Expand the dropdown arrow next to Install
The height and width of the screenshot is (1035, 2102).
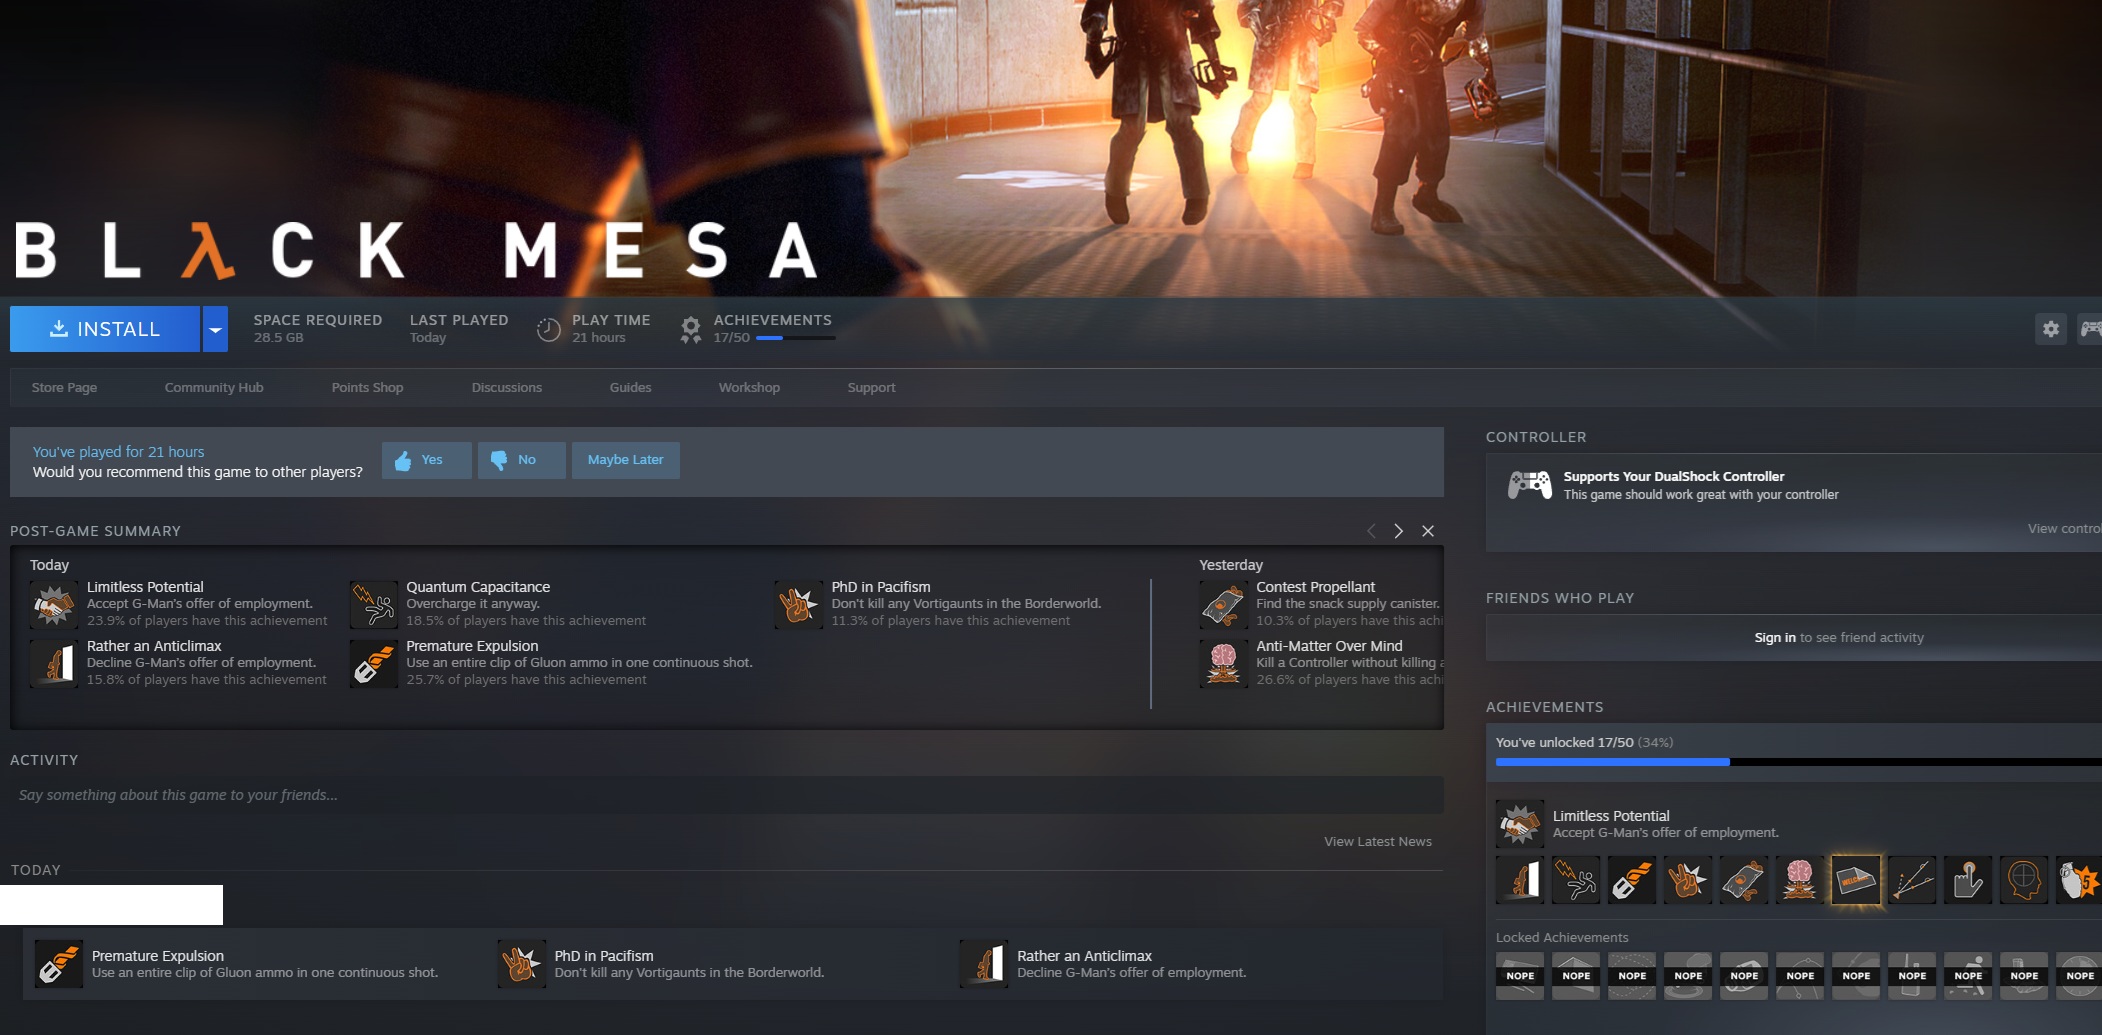coord(215,329)
